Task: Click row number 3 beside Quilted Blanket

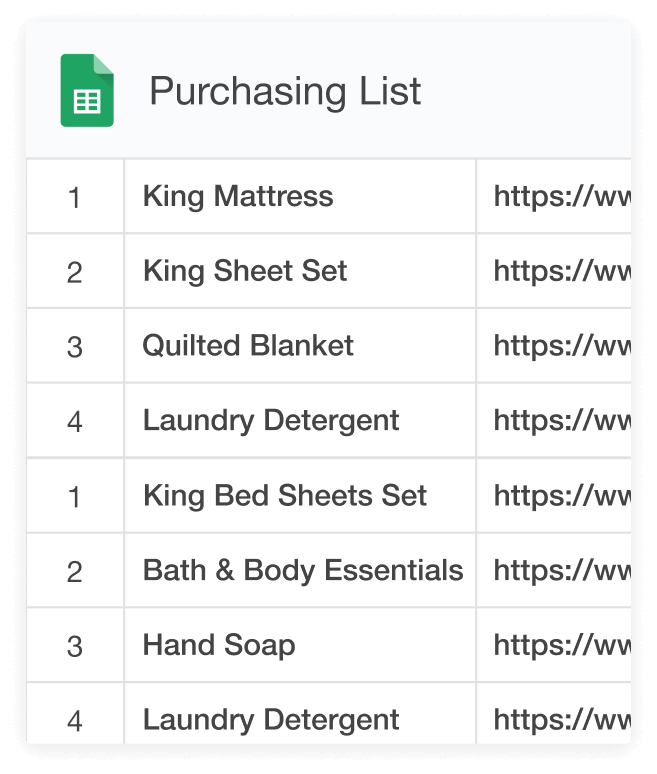Action: 75,347
